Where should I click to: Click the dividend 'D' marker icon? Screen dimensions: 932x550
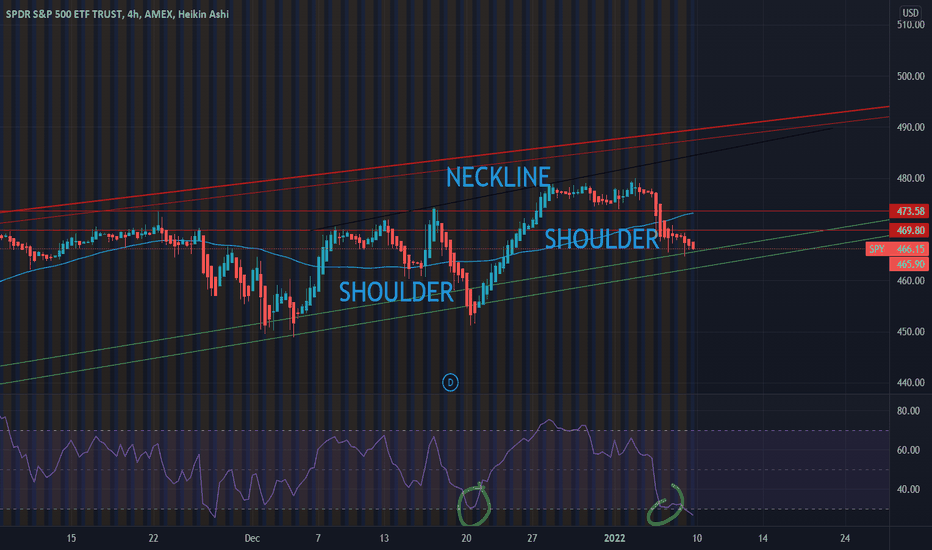click(x=450, y=382)
